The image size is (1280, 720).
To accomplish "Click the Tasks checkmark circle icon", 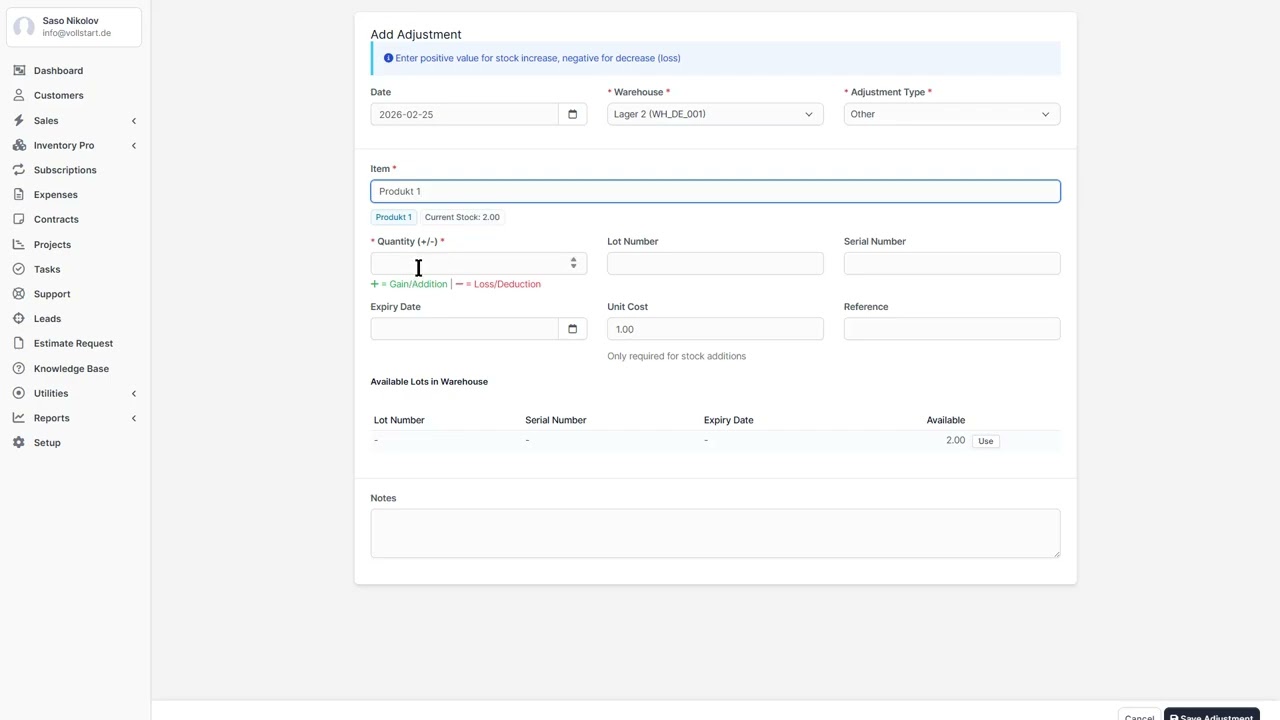I will point(19,269).
